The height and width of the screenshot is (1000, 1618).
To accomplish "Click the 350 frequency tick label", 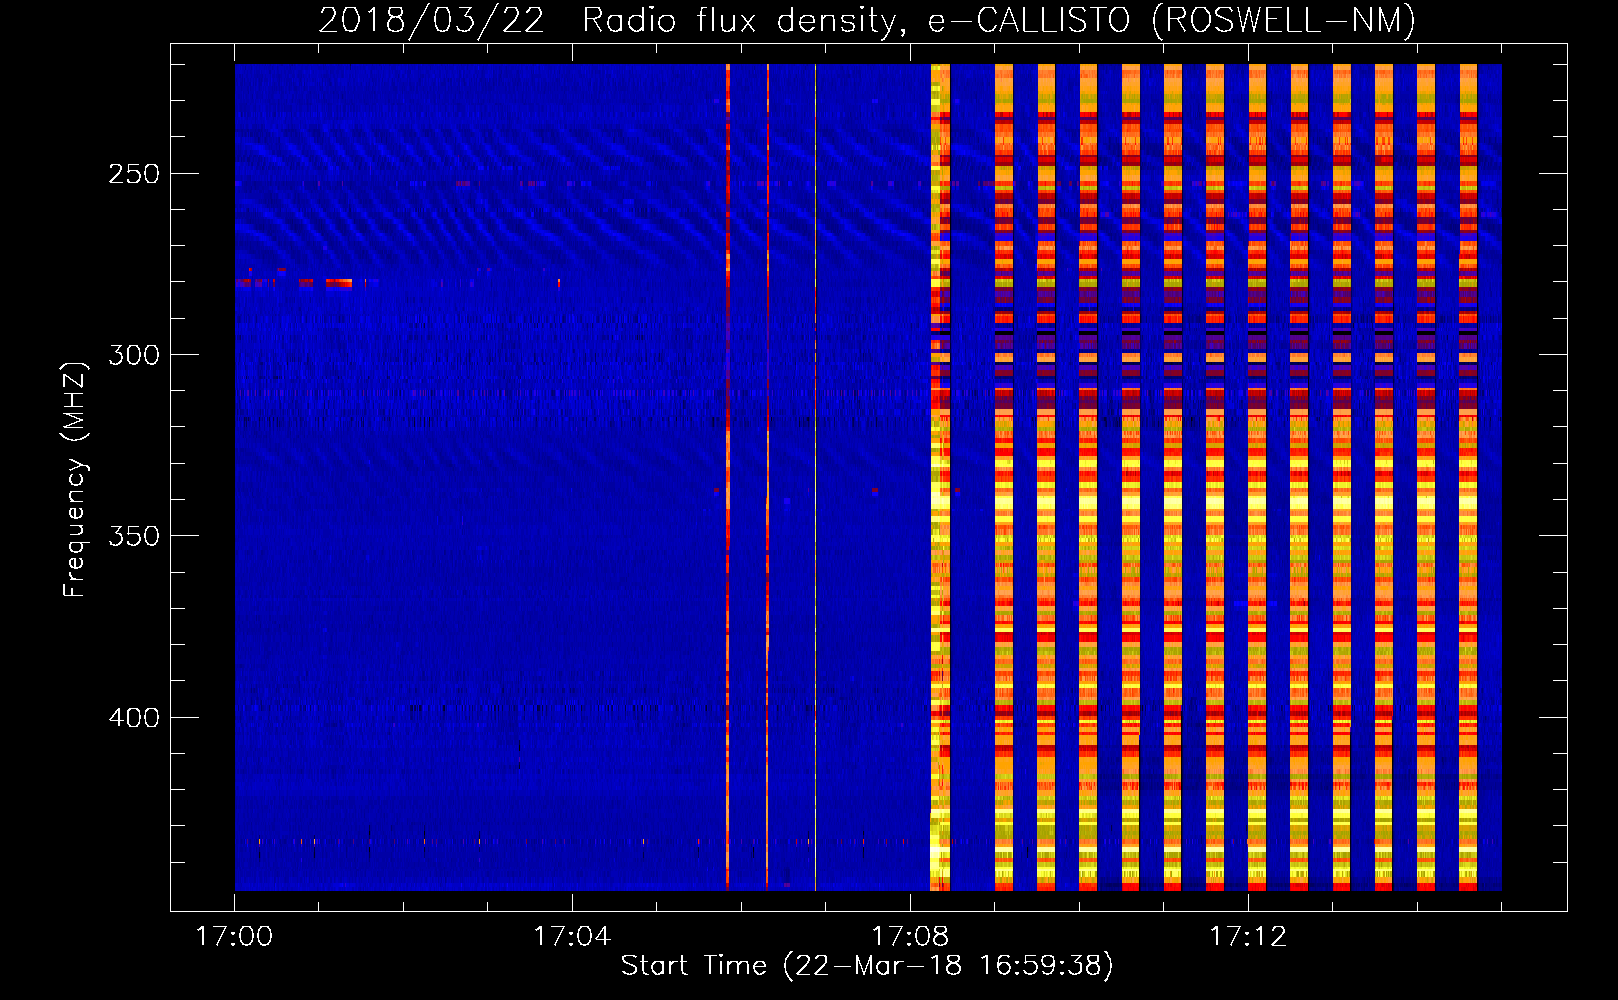I will [134, 536].
